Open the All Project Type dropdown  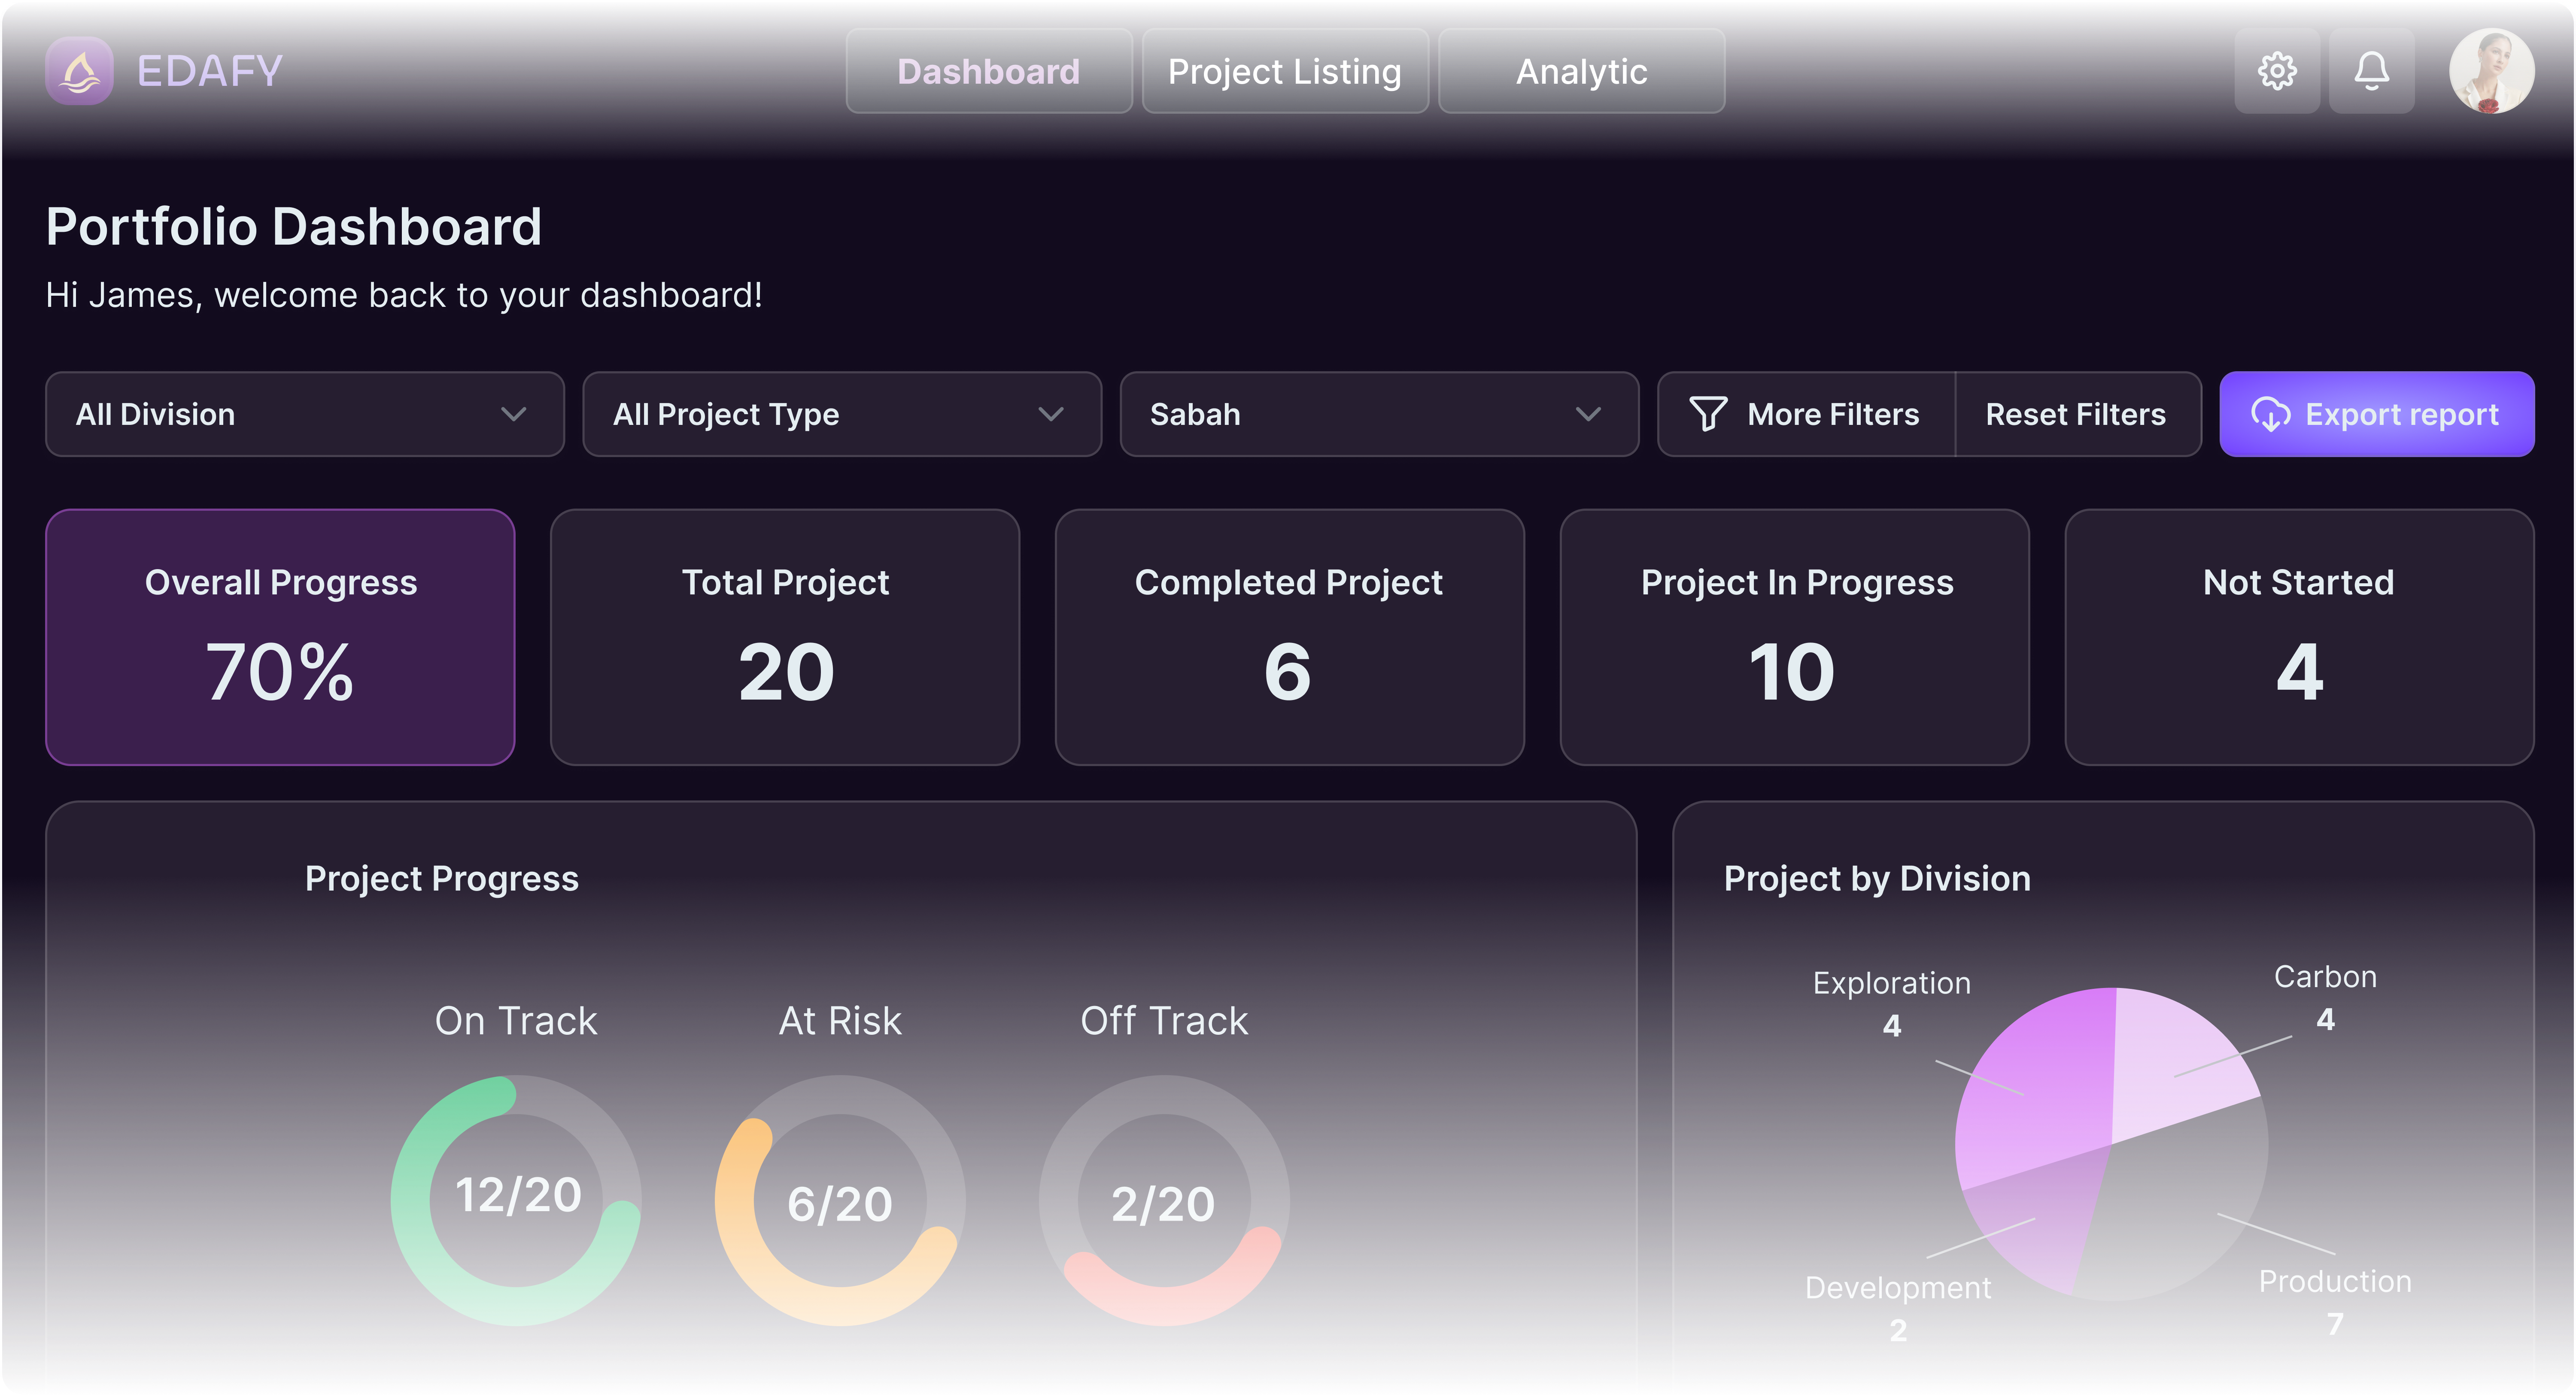pos(842,414)
